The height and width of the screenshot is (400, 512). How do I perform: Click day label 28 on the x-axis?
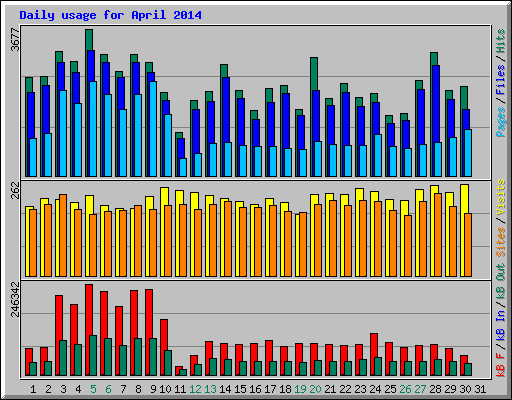(x=435, y=389)
